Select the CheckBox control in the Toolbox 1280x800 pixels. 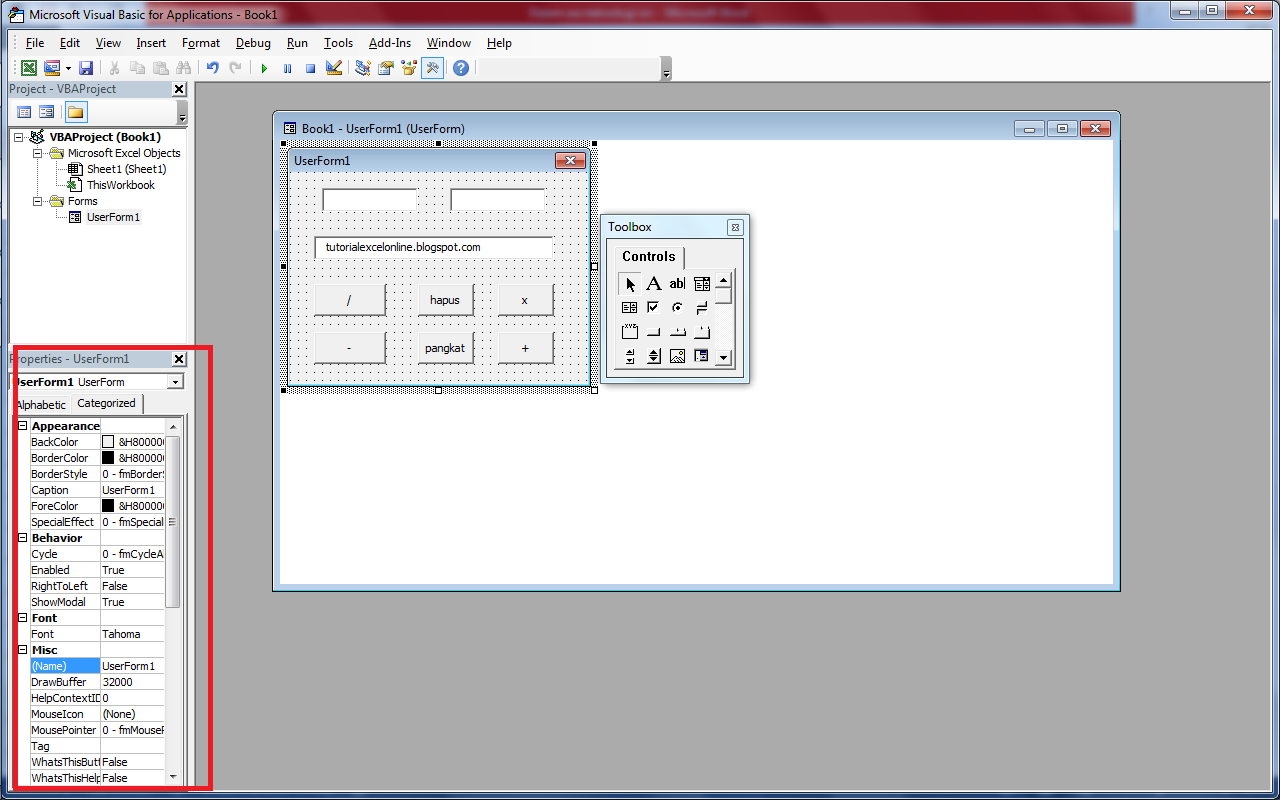click(x=653, y=307)
